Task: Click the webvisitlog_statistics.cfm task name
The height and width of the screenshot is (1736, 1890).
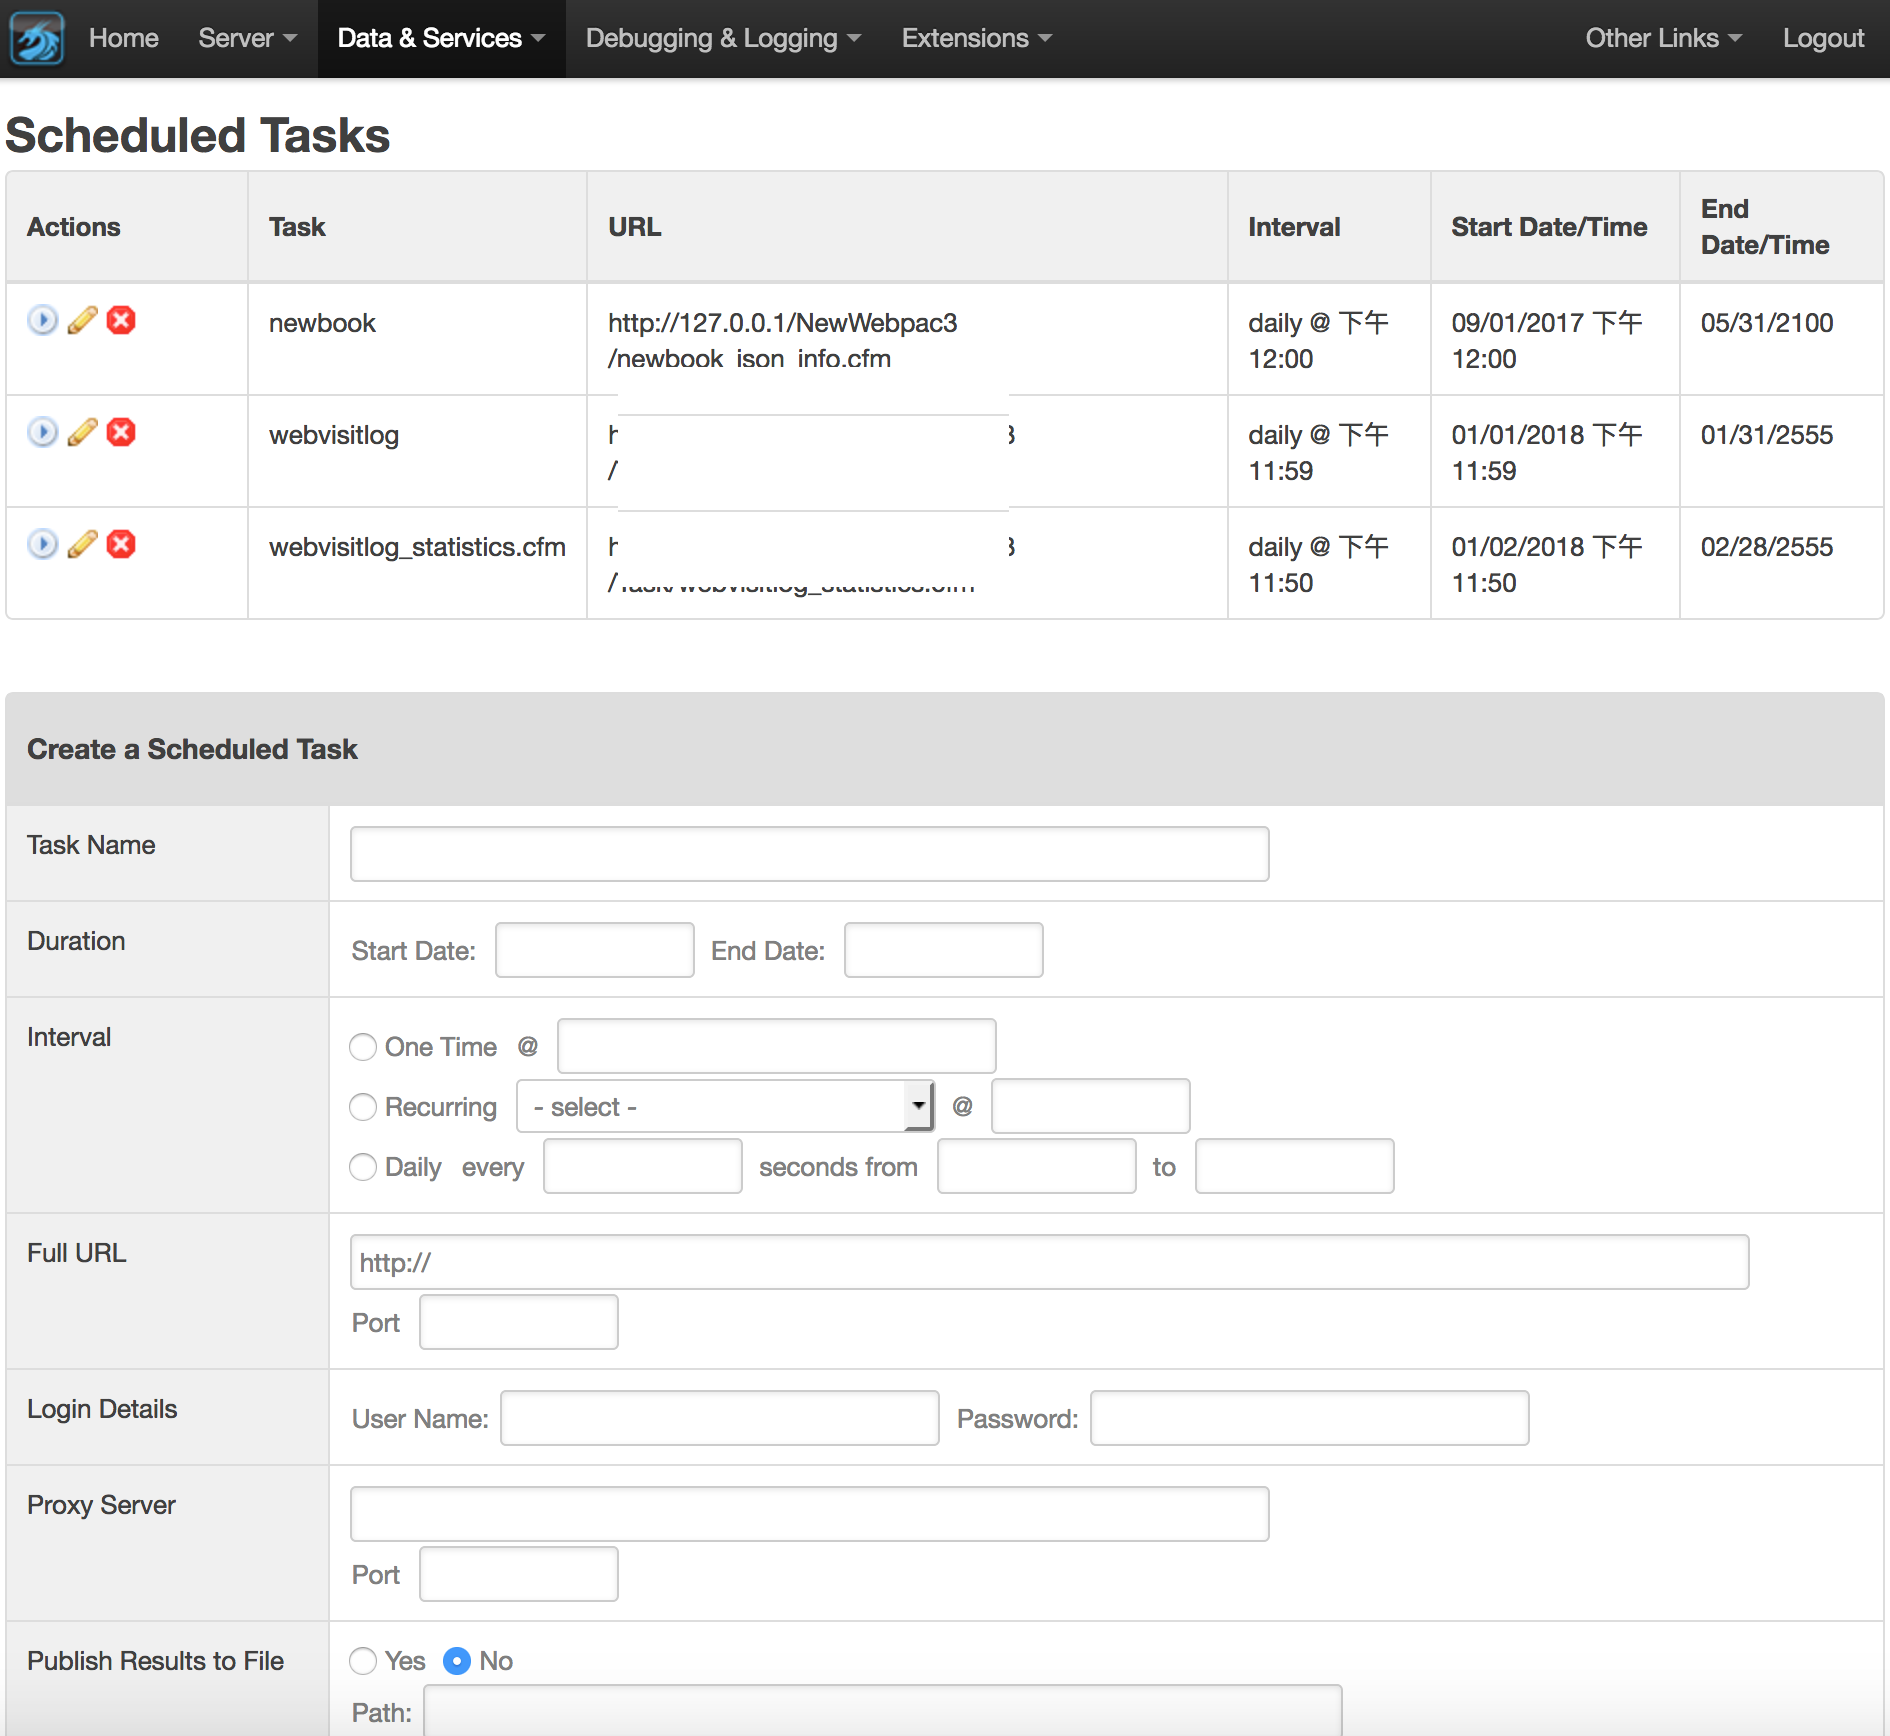Action: coord(417,547)
